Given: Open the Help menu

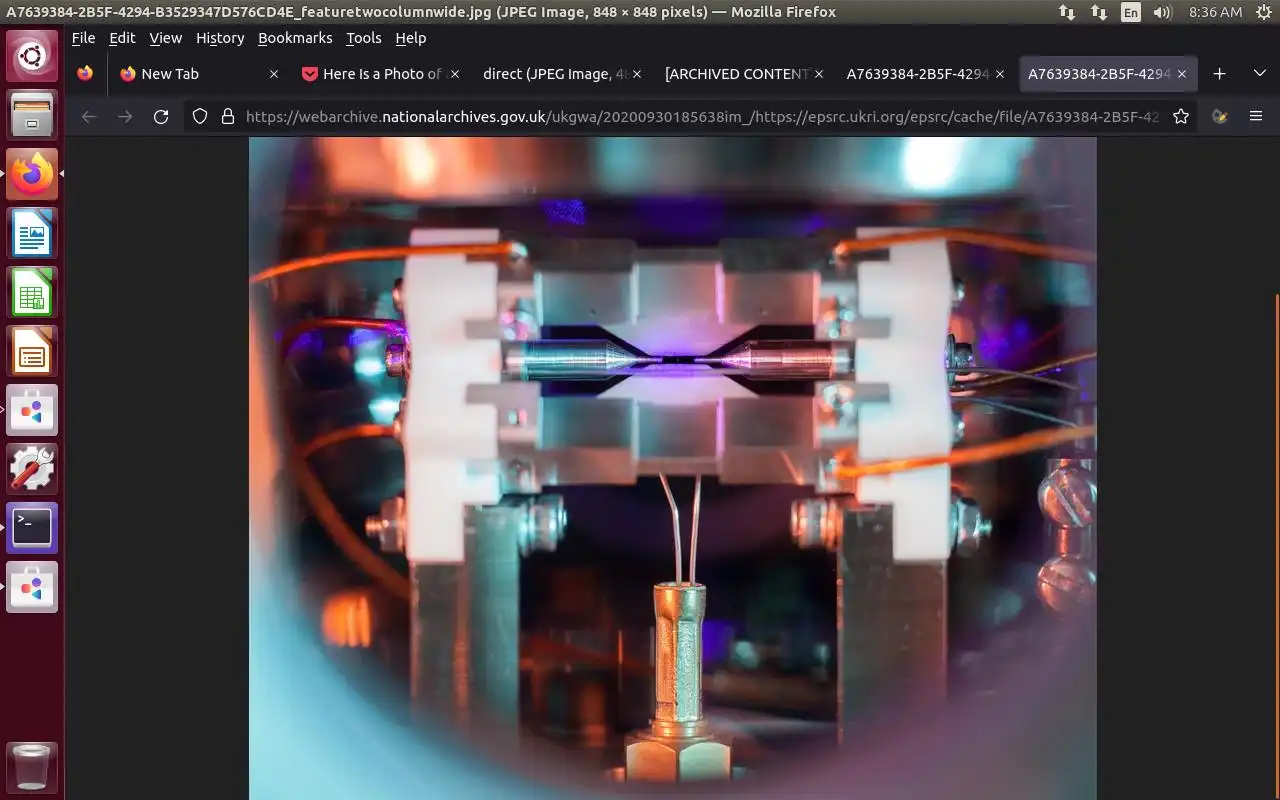Looking at the screenshot, I should 411,38.
